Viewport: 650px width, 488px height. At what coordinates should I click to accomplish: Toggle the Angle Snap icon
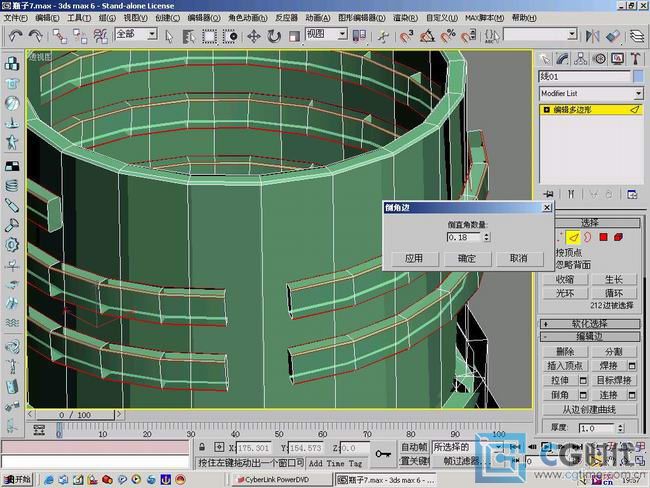click(x=427, y=36)
